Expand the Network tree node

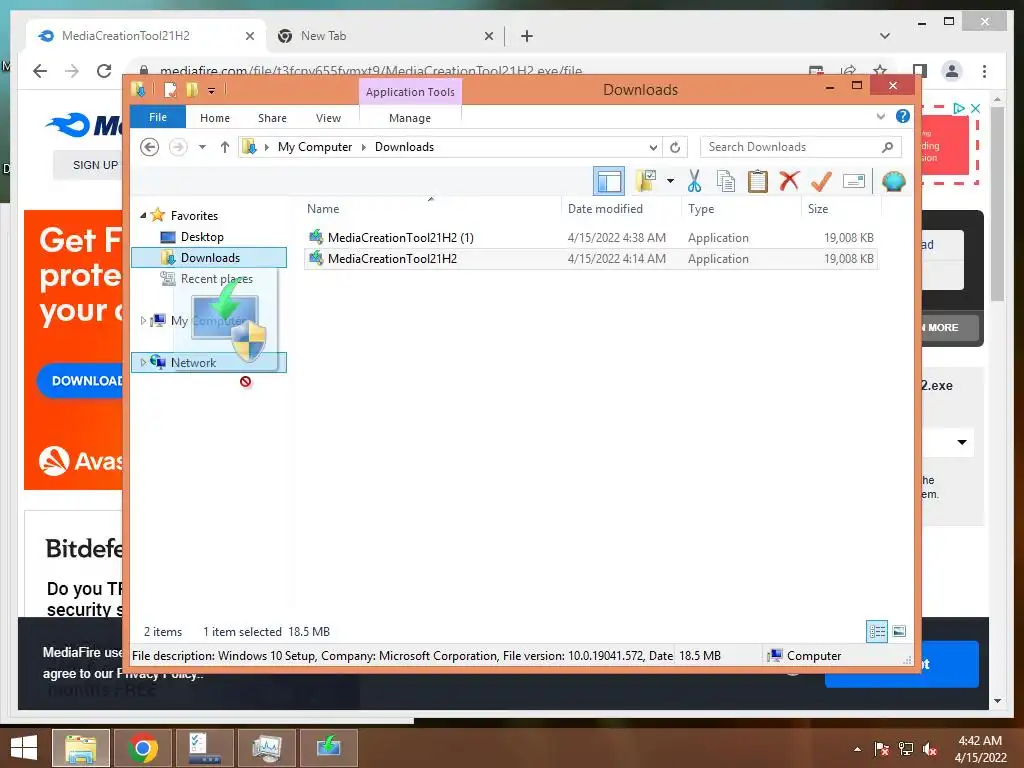(144, 362)
